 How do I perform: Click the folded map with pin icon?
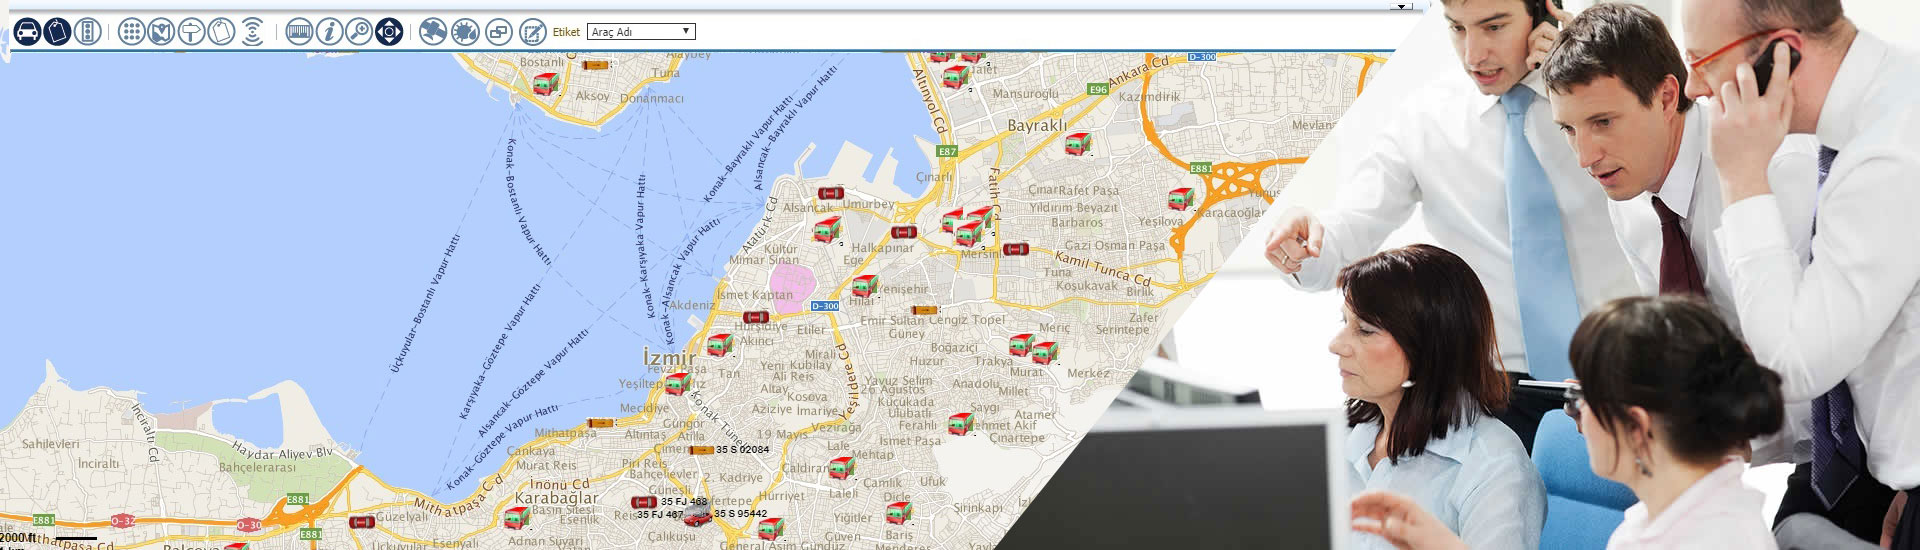[x=161, y=32]
